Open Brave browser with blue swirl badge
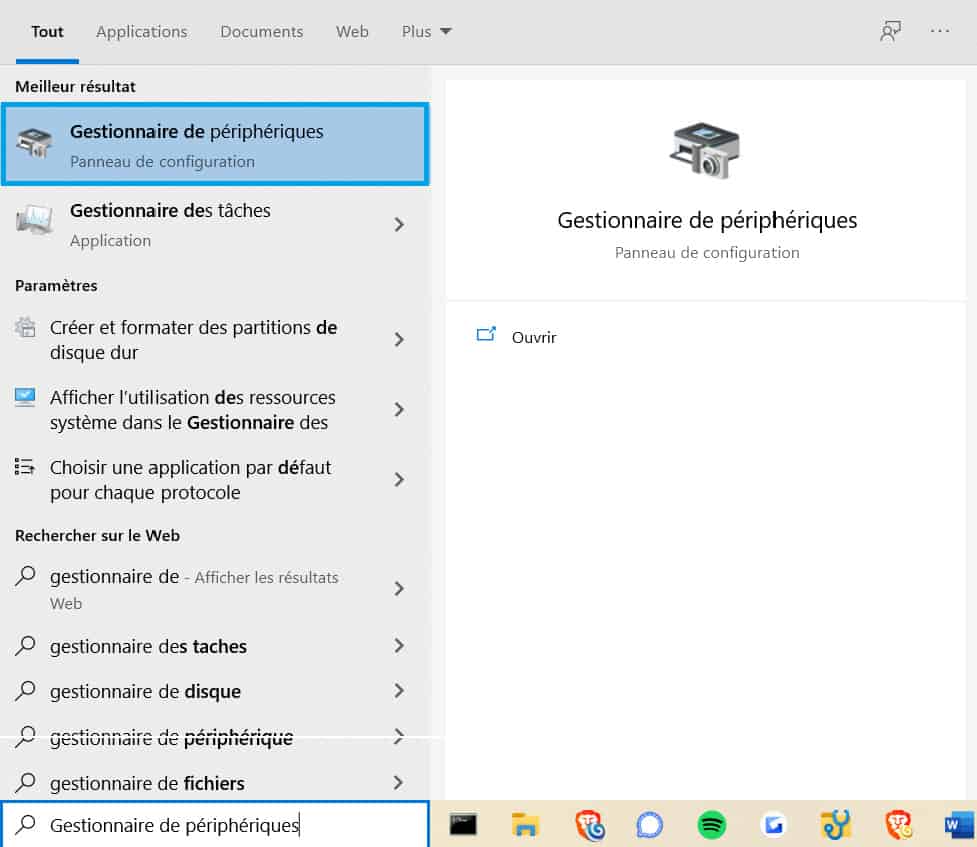This screenshot has width=977, height=847. [x=588, y=825]
